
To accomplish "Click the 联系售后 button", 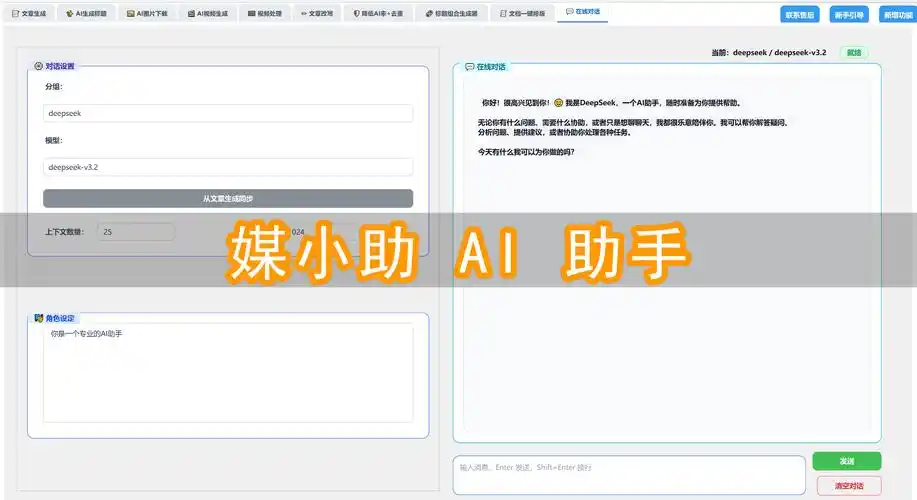I will tap(799, 15).
